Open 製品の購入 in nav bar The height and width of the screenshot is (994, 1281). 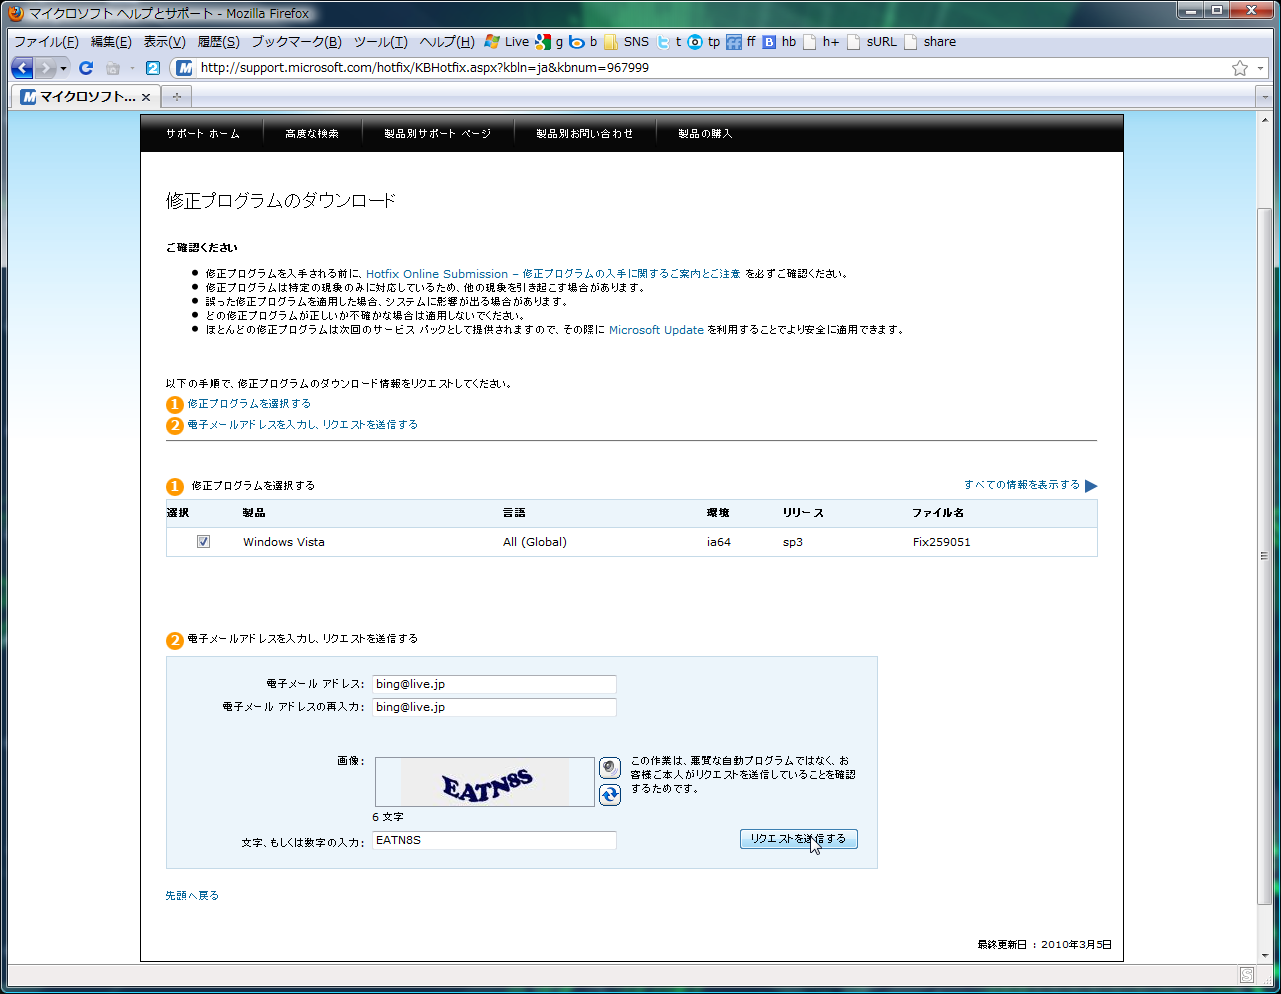(x=705, y=133)
